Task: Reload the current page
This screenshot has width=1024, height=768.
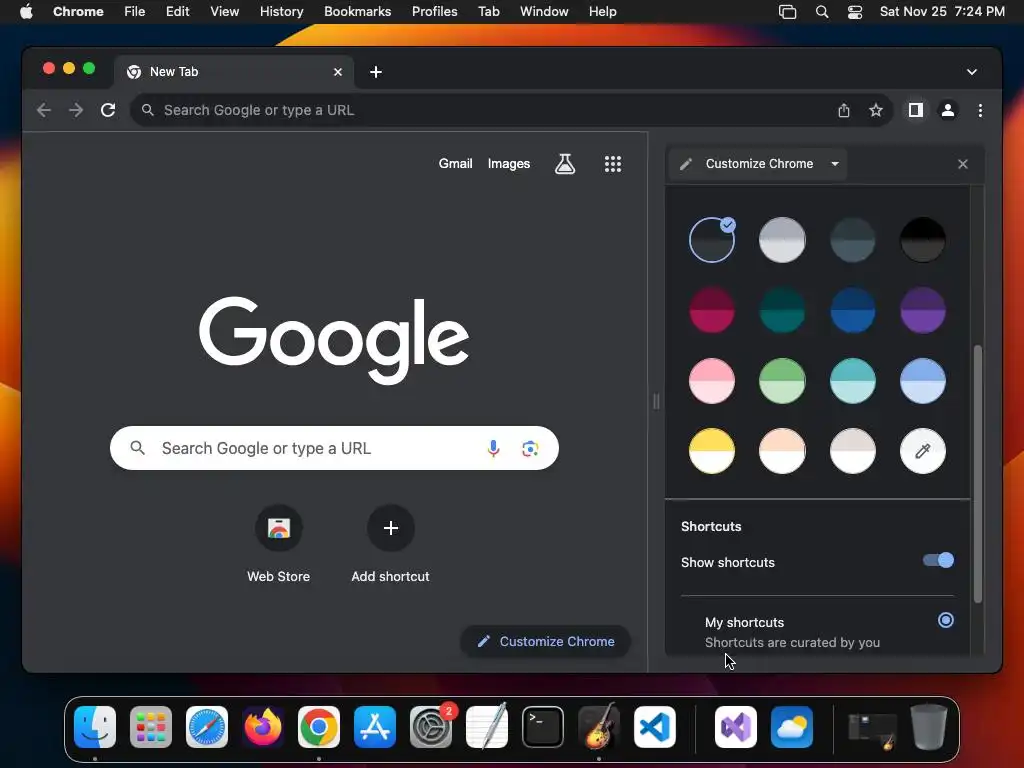Action: click(x=108, y=110)
